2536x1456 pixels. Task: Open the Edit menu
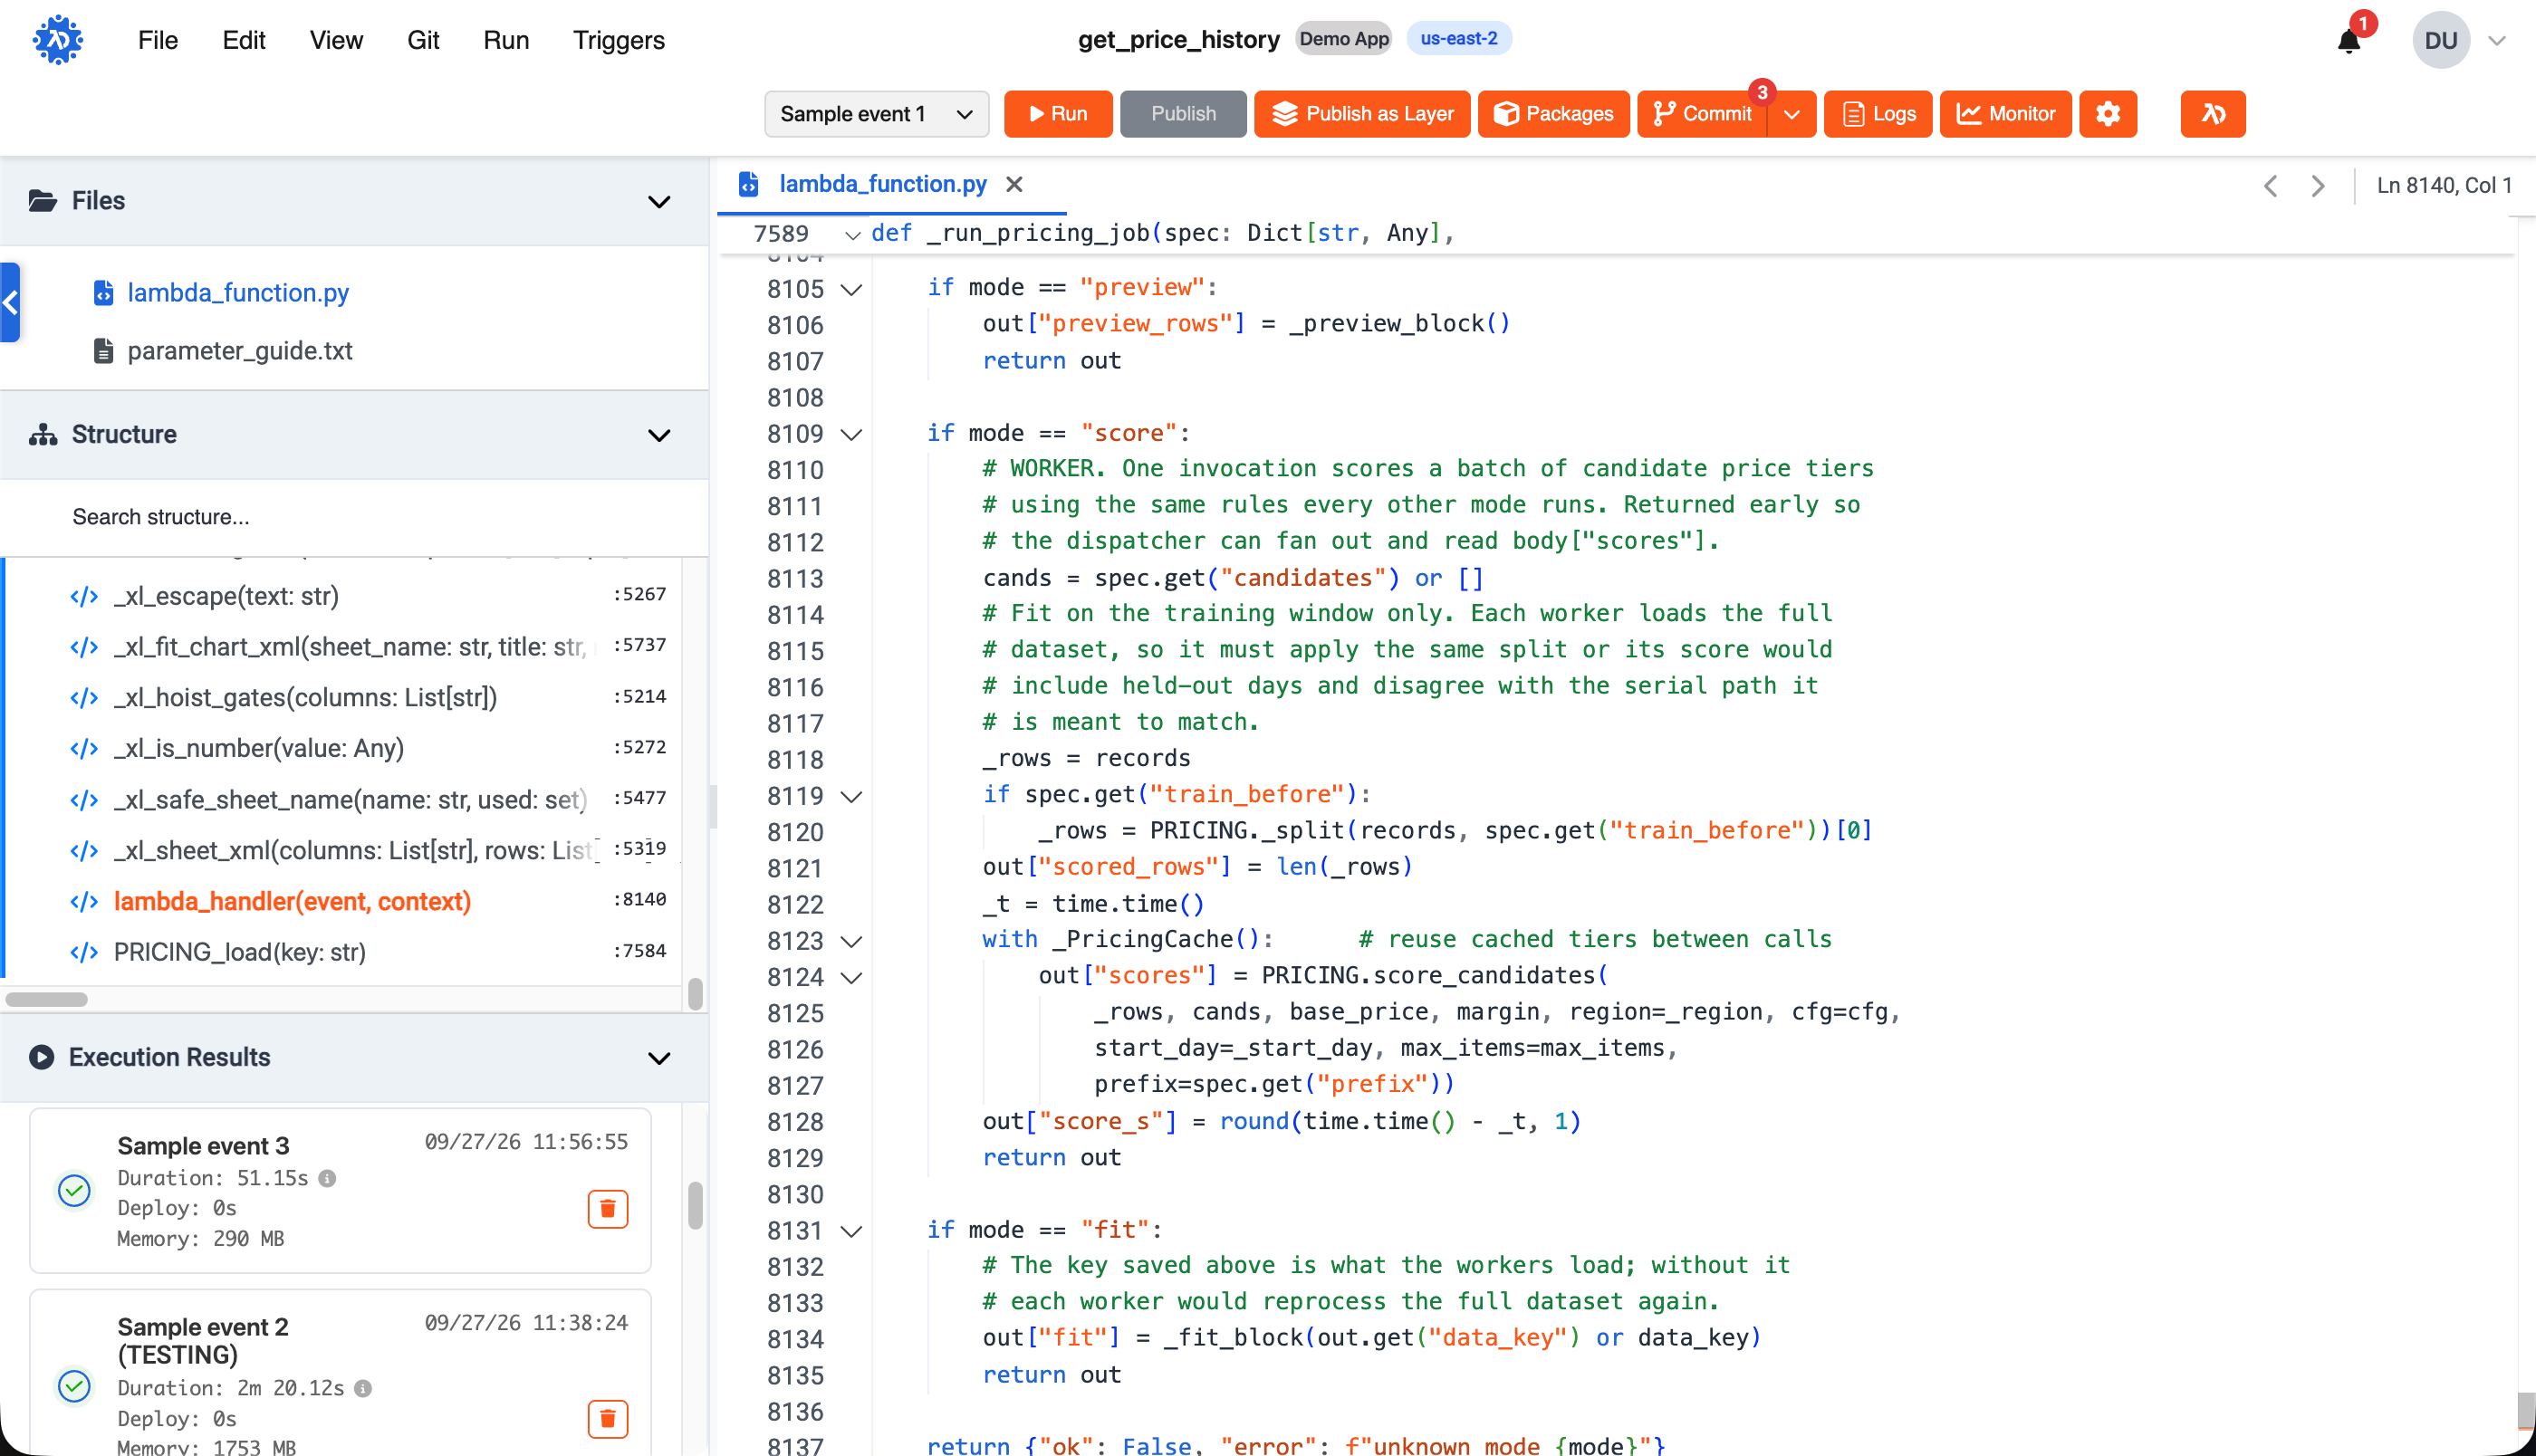(244, 40)
